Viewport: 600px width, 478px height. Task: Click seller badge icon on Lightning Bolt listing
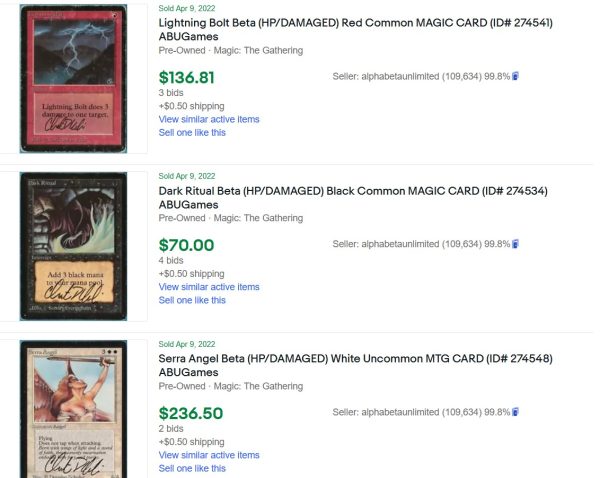[516, 76]
